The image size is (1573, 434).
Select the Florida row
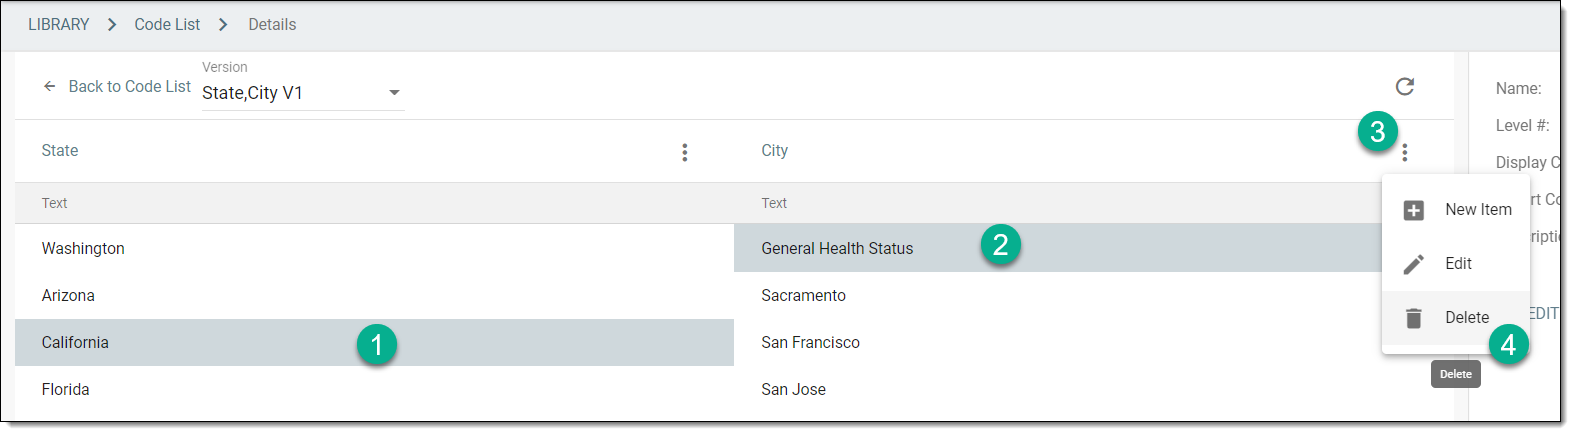(x=374, y=389)
